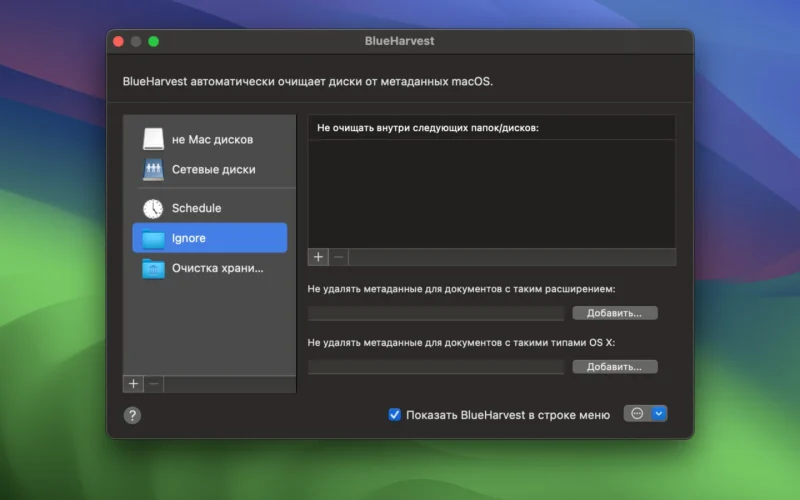Remove ignored folder with minus button

click(338, 257)
